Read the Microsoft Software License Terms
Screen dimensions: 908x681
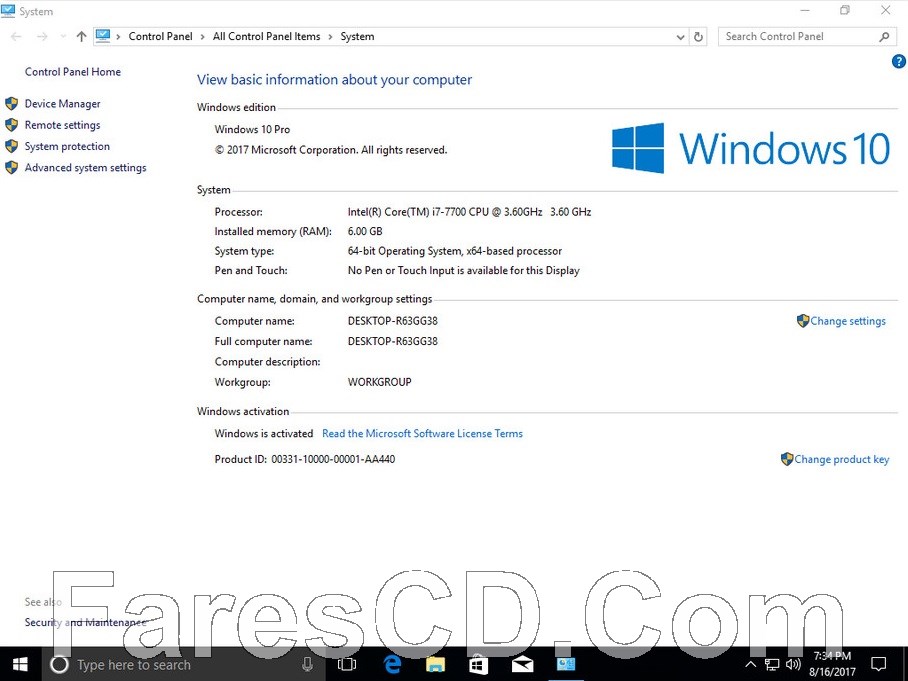tap(422, 434)
